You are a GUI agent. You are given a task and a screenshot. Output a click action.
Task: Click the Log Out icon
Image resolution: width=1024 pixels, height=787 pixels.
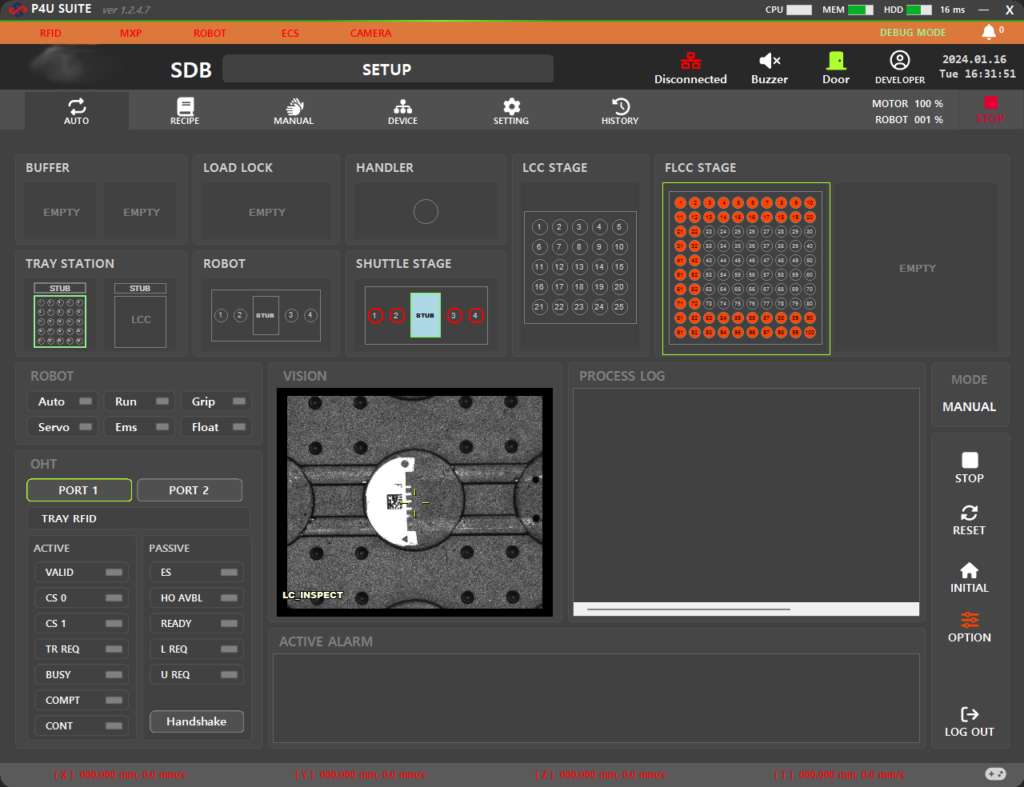[969, 714]
